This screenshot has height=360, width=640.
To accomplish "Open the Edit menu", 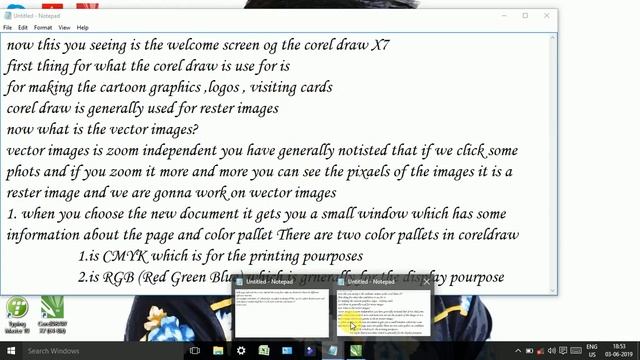I will (x=23, y=28).
